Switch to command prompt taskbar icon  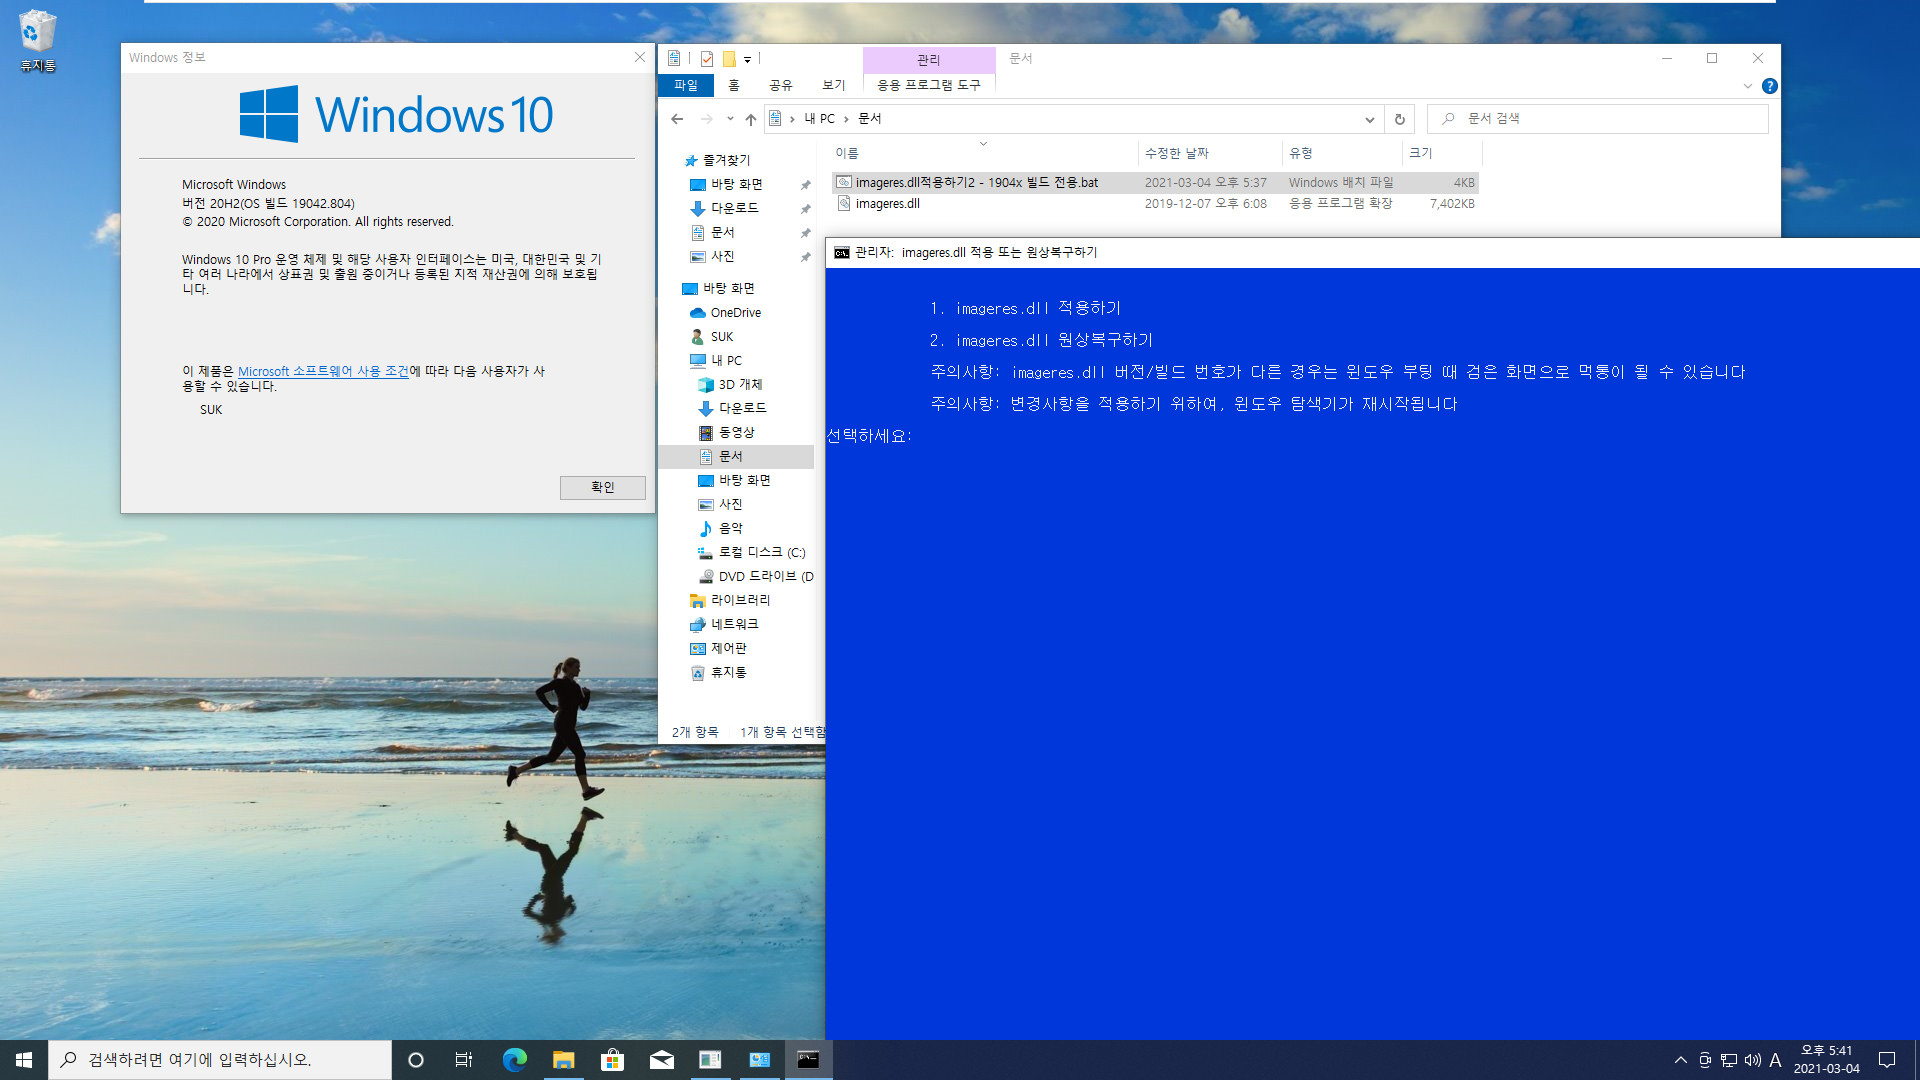pos(808,1060)
